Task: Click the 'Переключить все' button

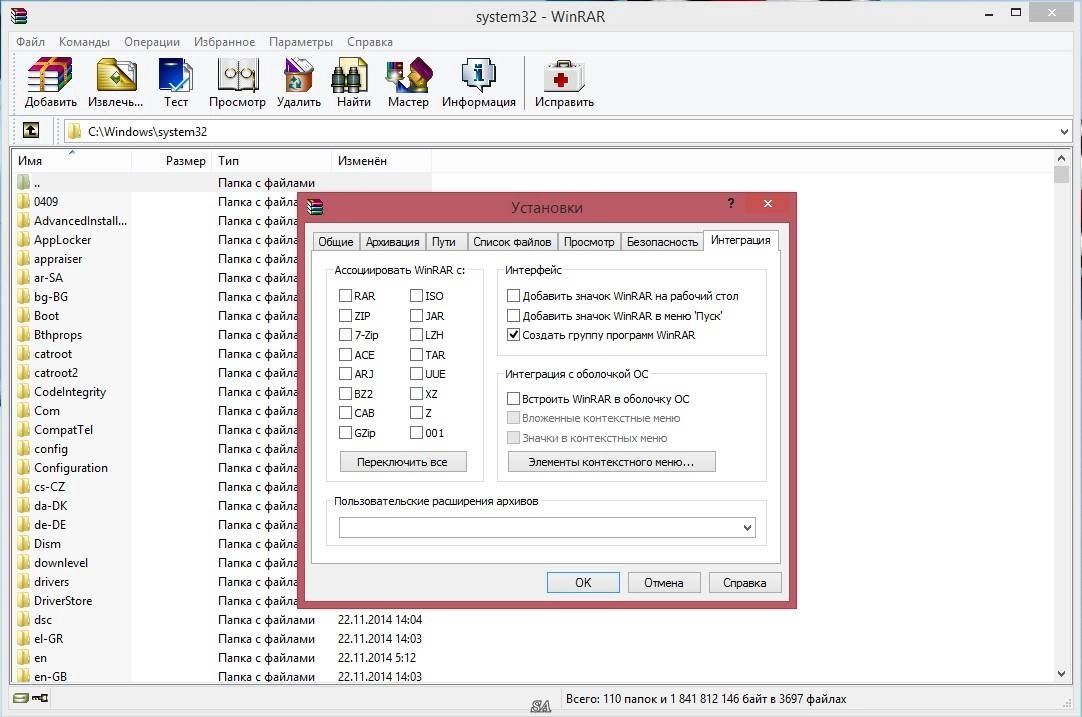Action: [403, 462]
